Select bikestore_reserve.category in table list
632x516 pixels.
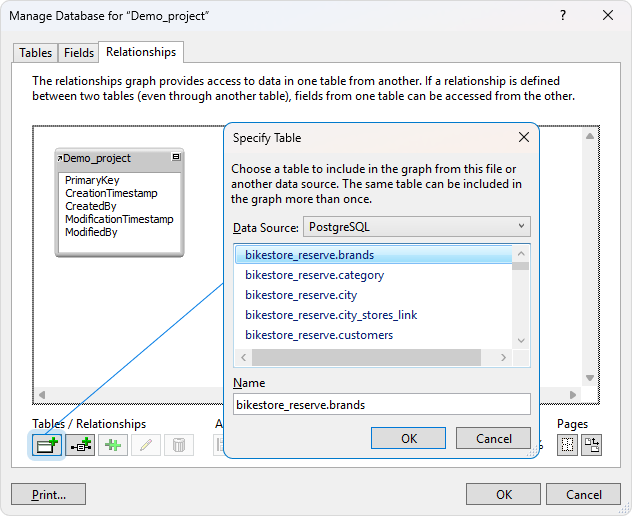click(x=373, y=275)
